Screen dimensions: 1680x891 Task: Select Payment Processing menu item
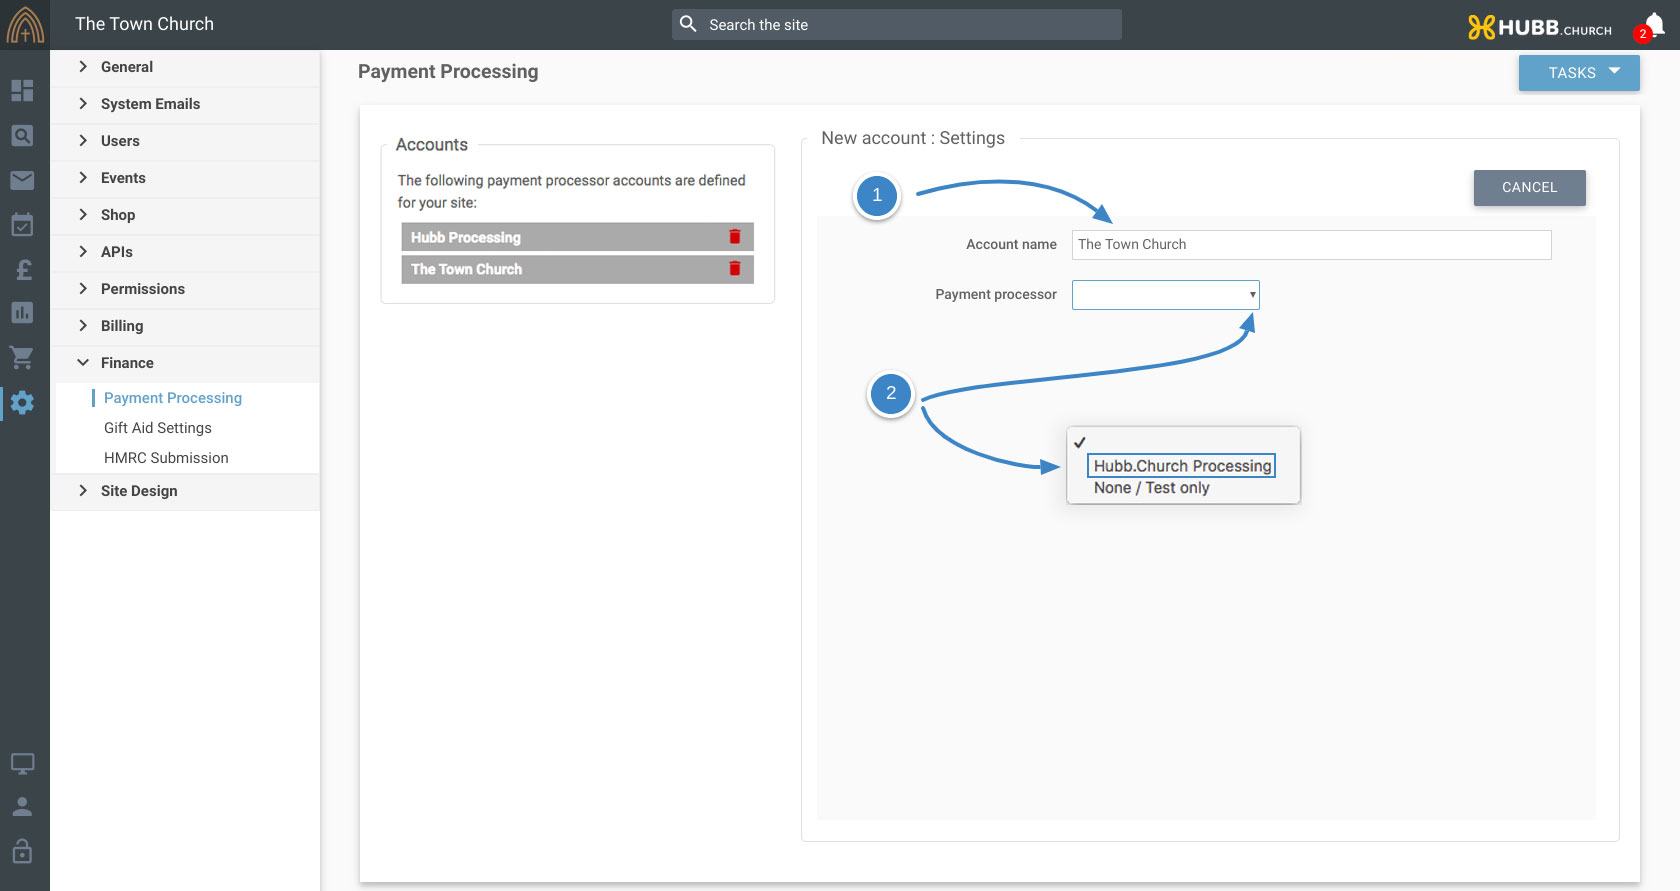tap(173, 398)
